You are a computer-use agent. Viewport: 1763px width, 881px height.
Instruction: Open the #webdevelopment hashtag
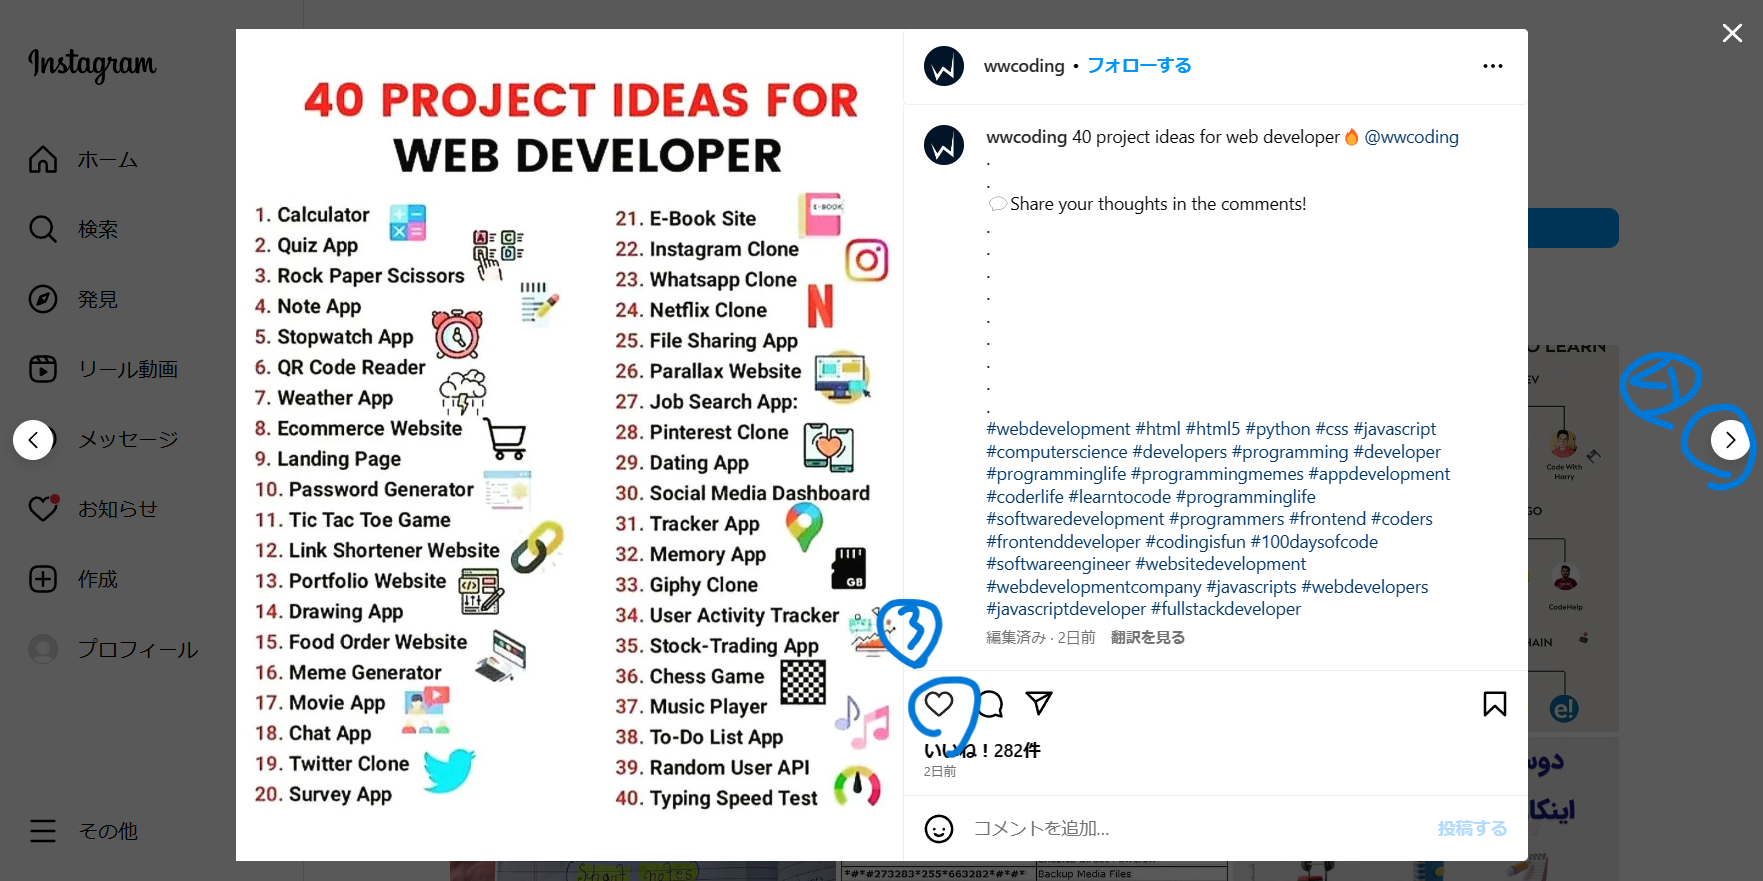[1058, 429]
